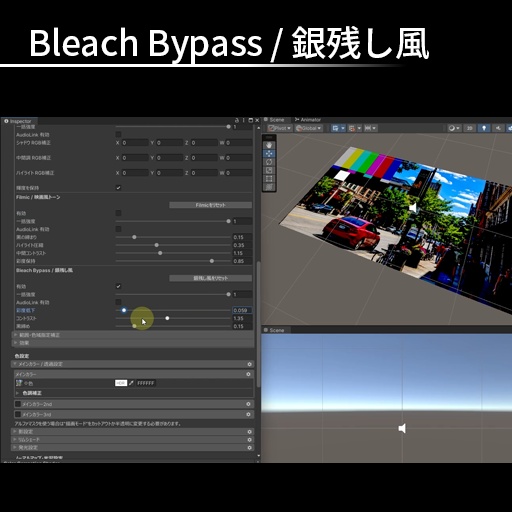This screenshot has height=512, width=512.
Task: Switch to the Animator tab
Action: (307, 120)
